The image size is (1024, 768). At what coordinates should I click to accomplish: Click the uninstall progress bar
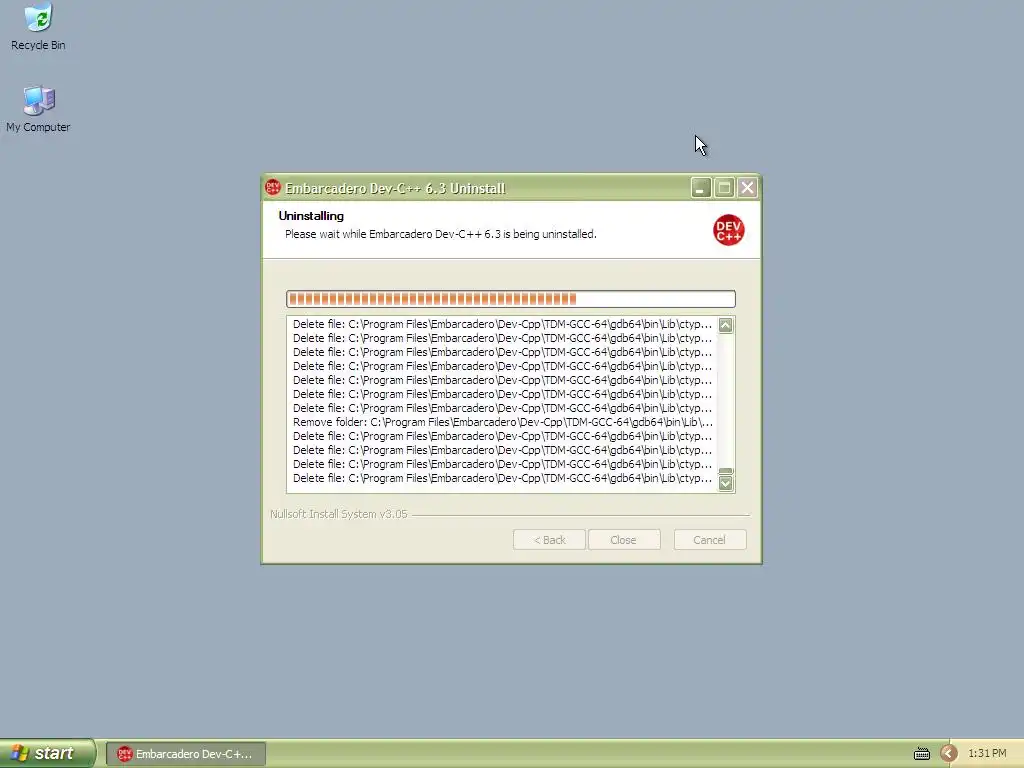511,299
